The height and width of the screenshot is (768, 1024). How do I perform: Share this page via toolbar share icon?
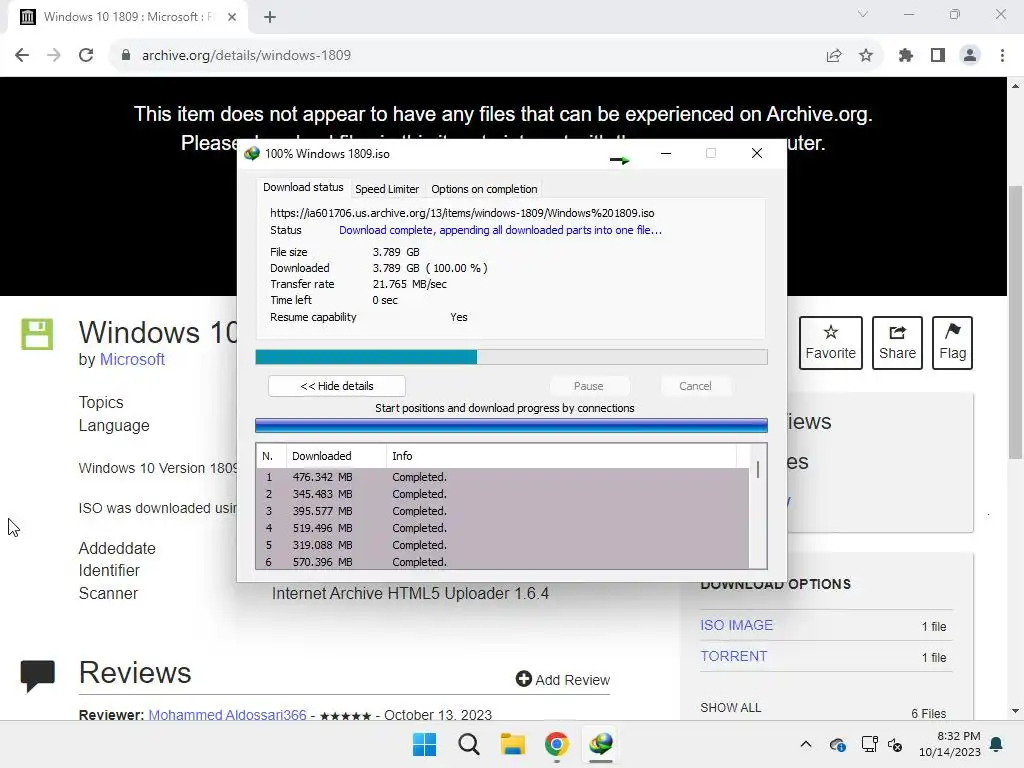833,56
